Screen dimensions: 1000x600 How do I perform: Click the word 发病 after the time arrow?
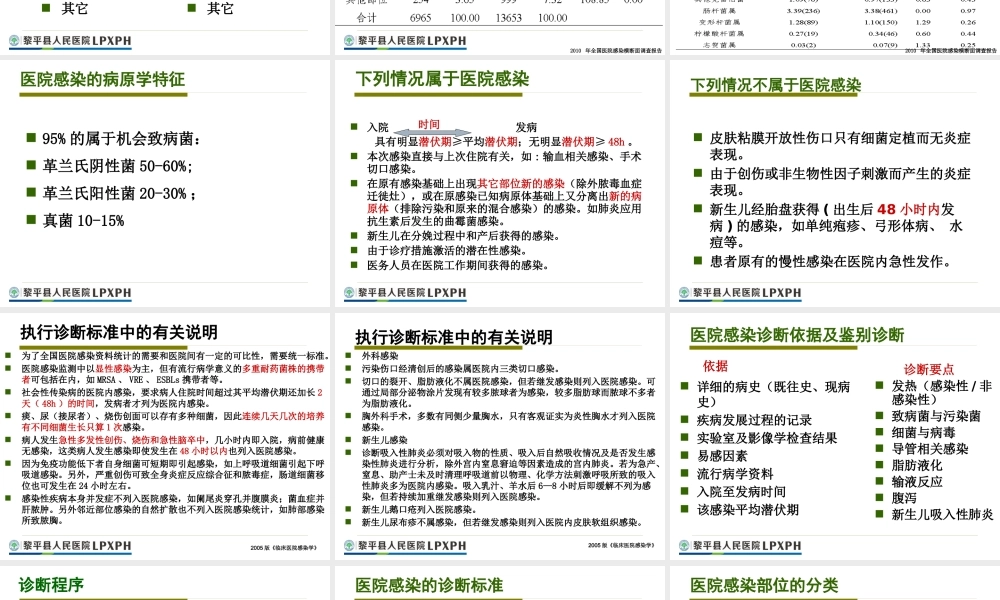(526, 128)
